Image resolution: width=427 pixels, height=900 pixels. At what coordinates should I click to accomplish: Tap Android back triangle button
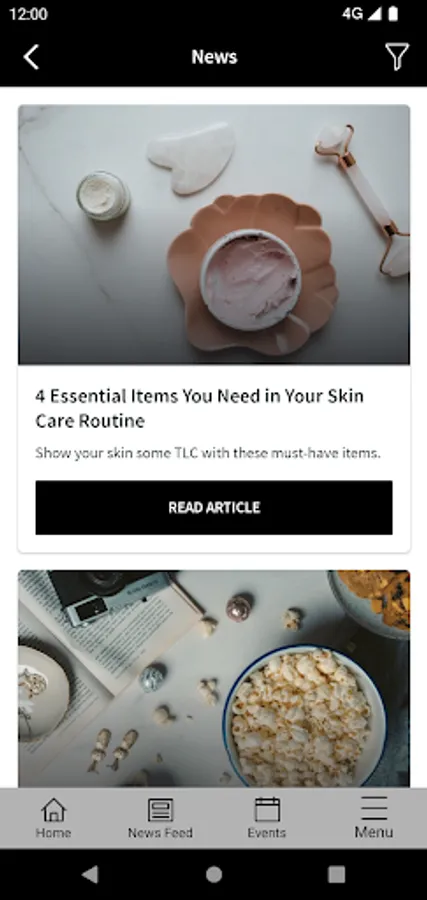click(x=90, y=874)
